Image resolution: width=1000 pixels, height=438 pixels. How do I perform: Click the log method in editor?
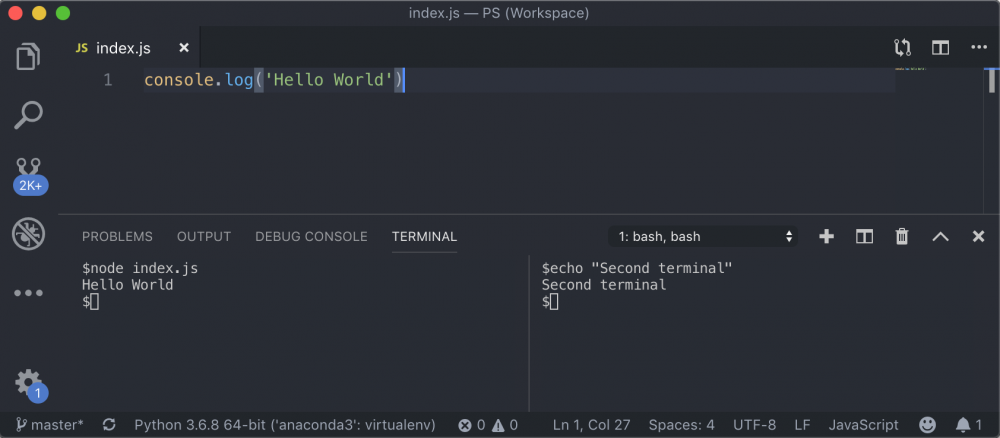point(239,80)
